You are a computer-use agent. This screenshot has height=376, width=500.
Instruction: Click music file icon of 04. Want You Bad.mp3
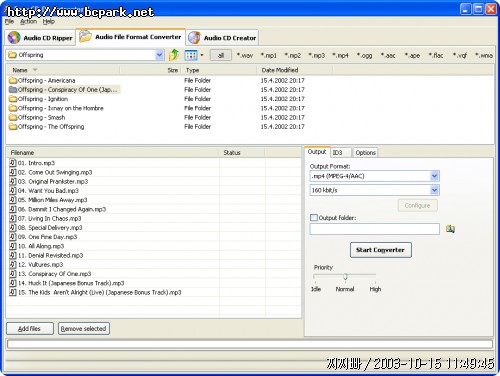[x=13, y=190]
